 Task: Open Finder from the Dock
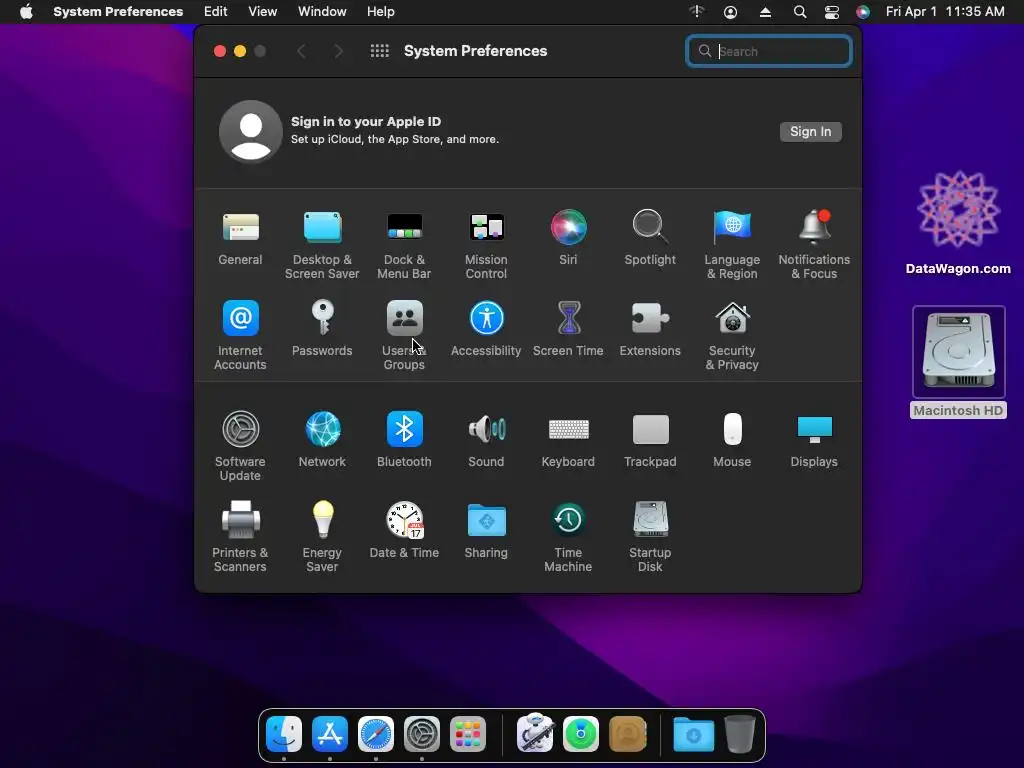(284, 734)
